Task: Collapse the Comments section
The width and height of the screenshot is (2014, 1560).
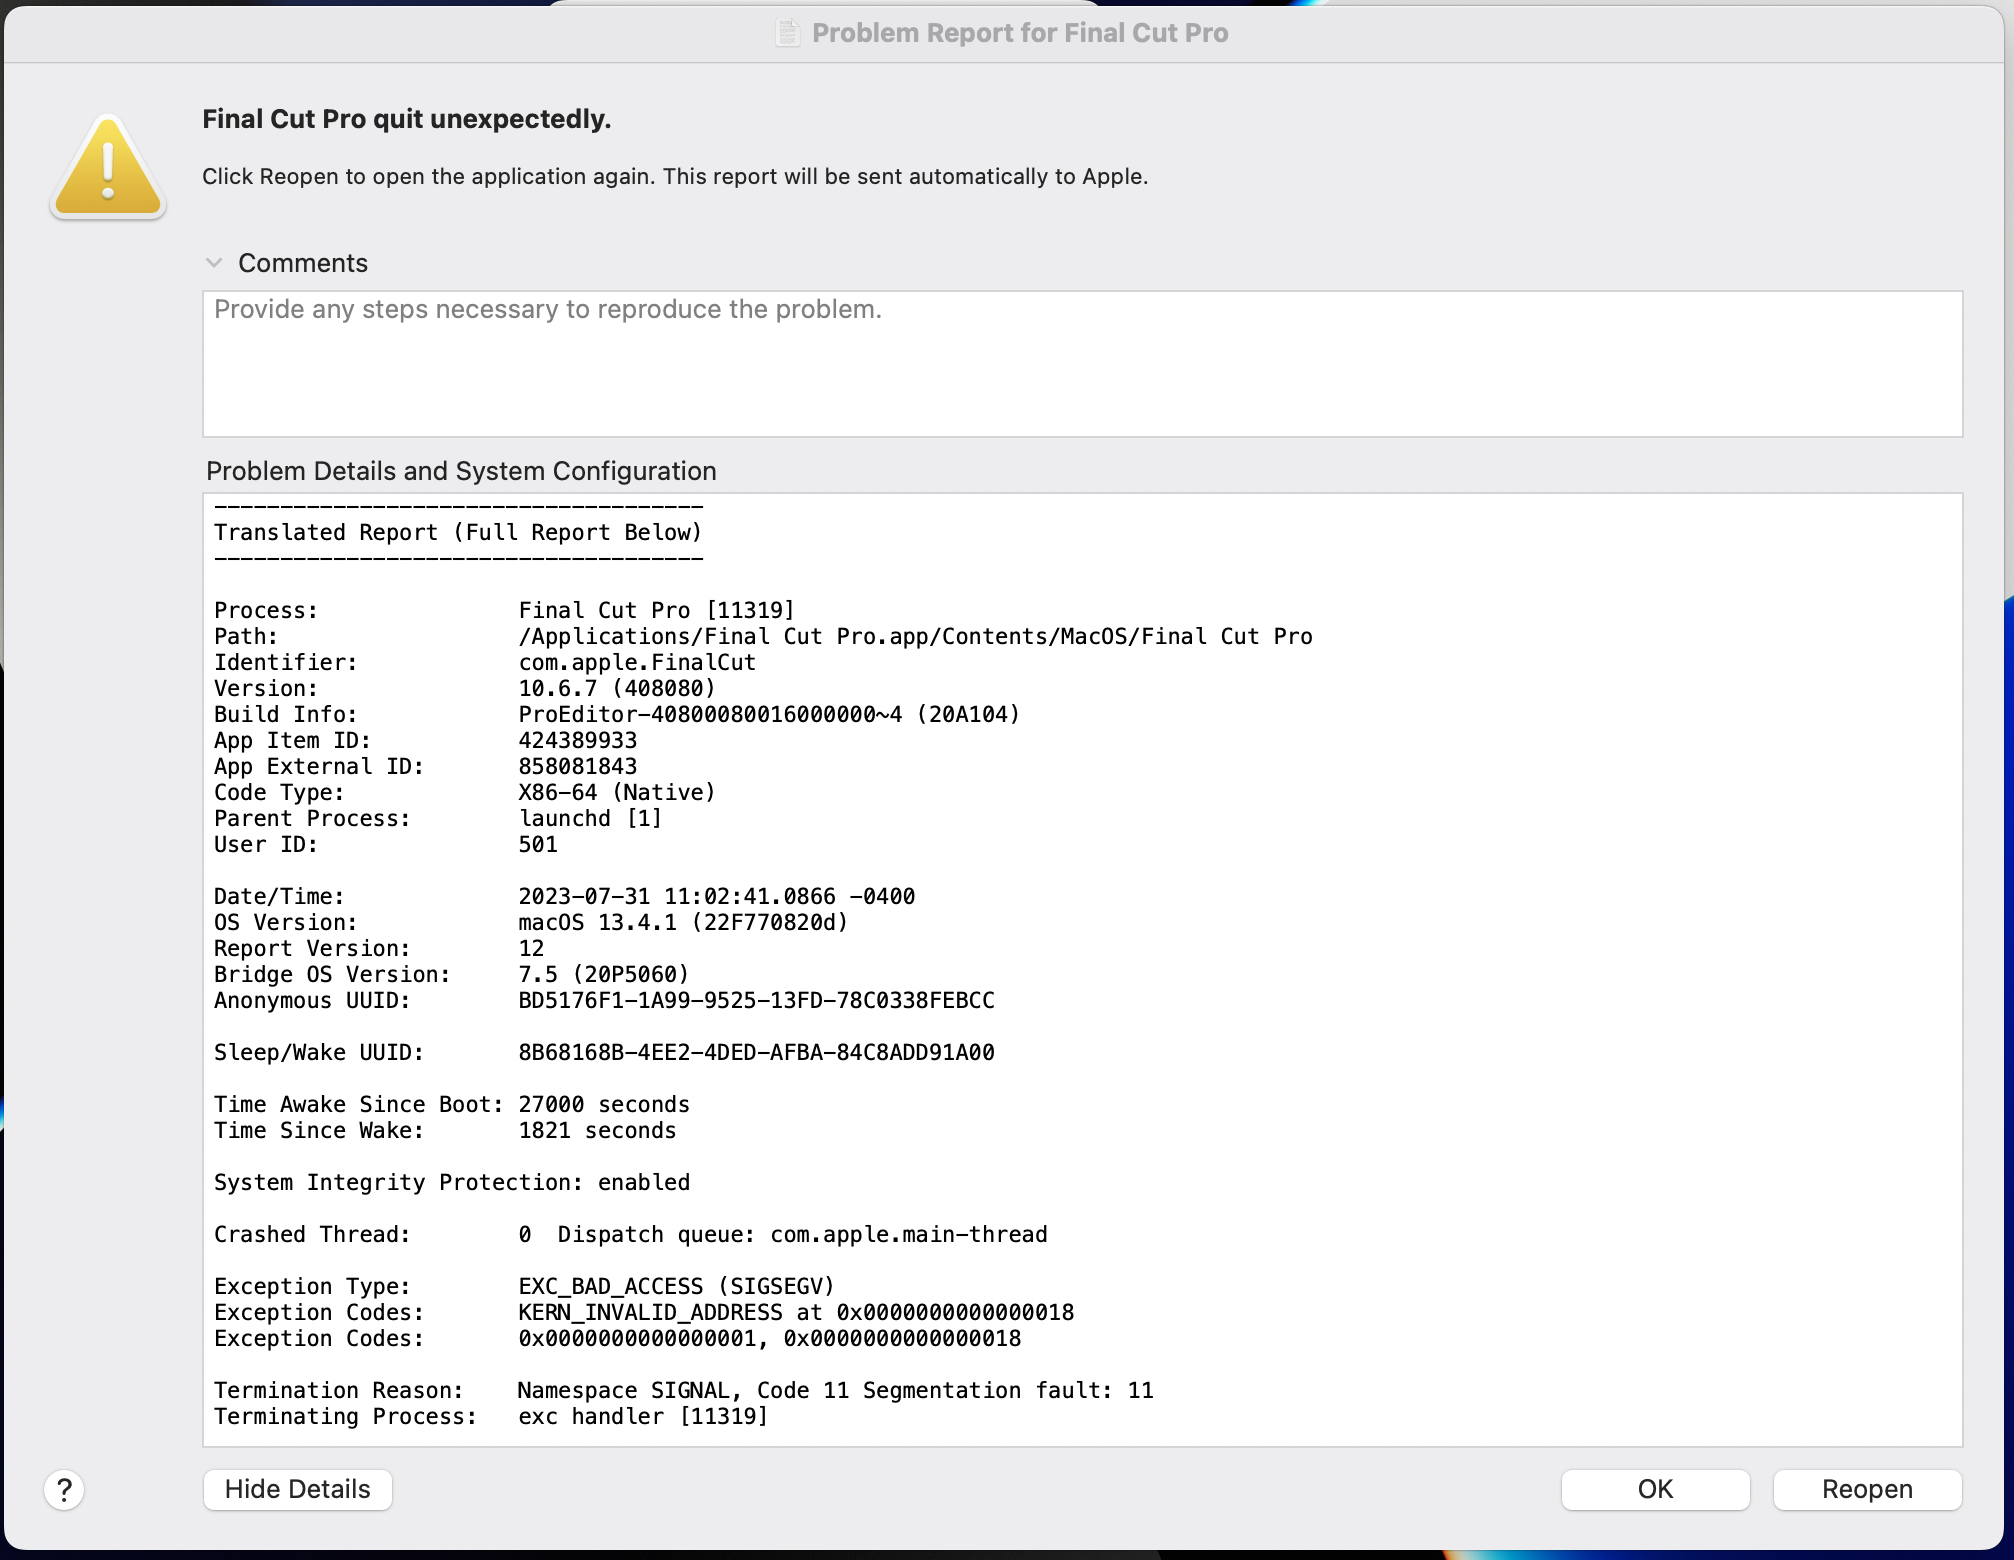Action: coord(214,262)
